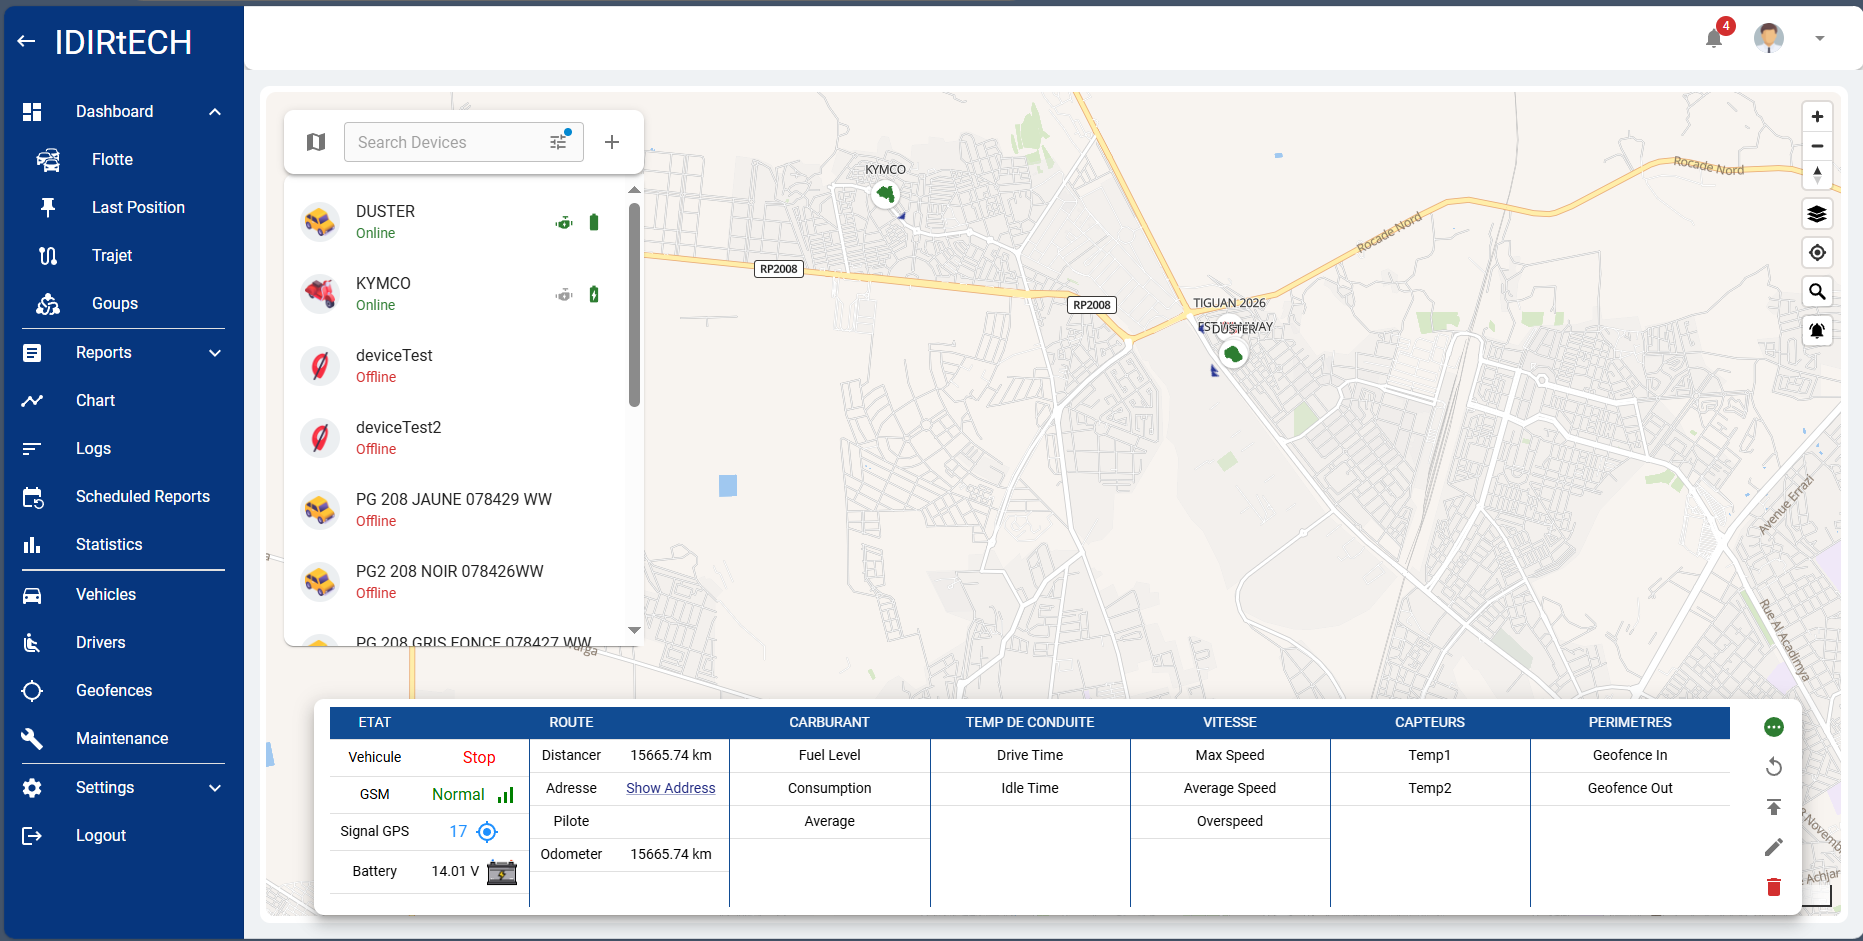Click Logout at the bottom of sidebar

click(100, 835)
